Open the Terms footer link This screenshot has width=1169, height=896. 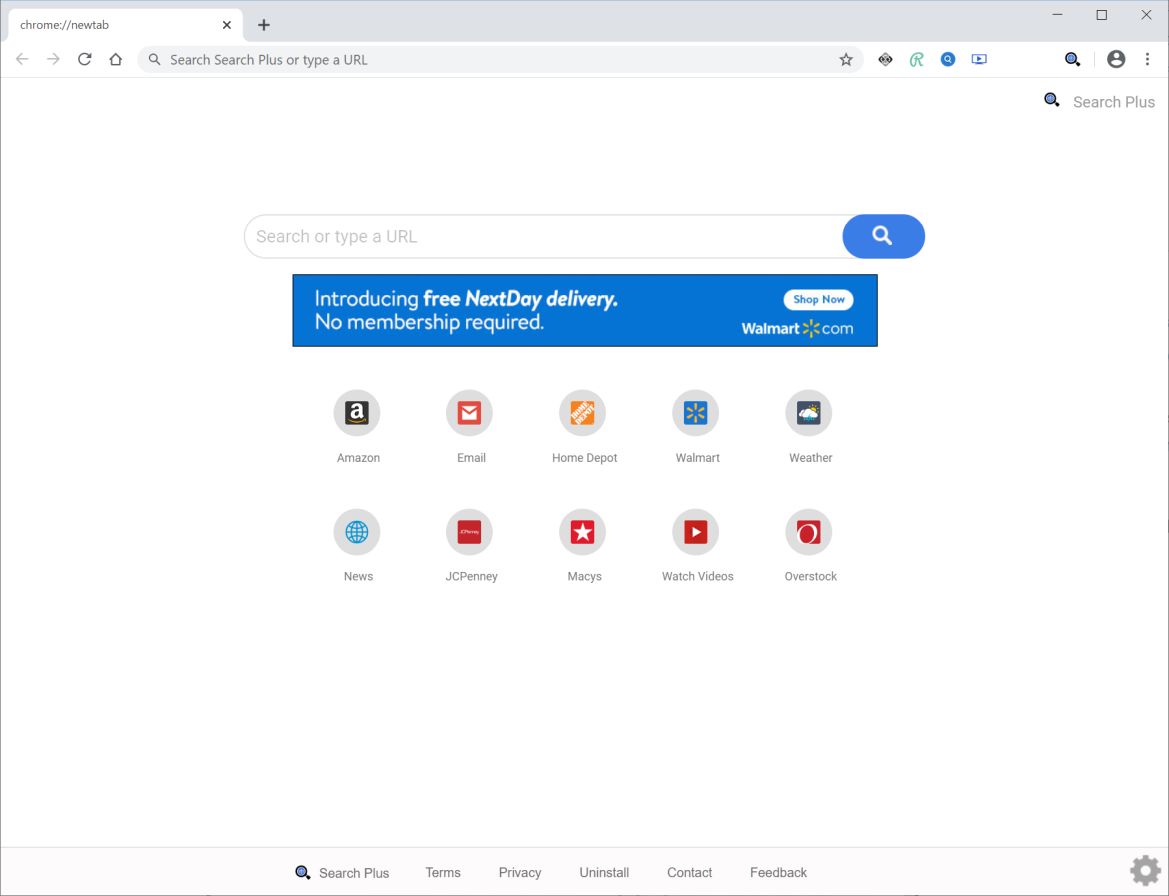443,872
